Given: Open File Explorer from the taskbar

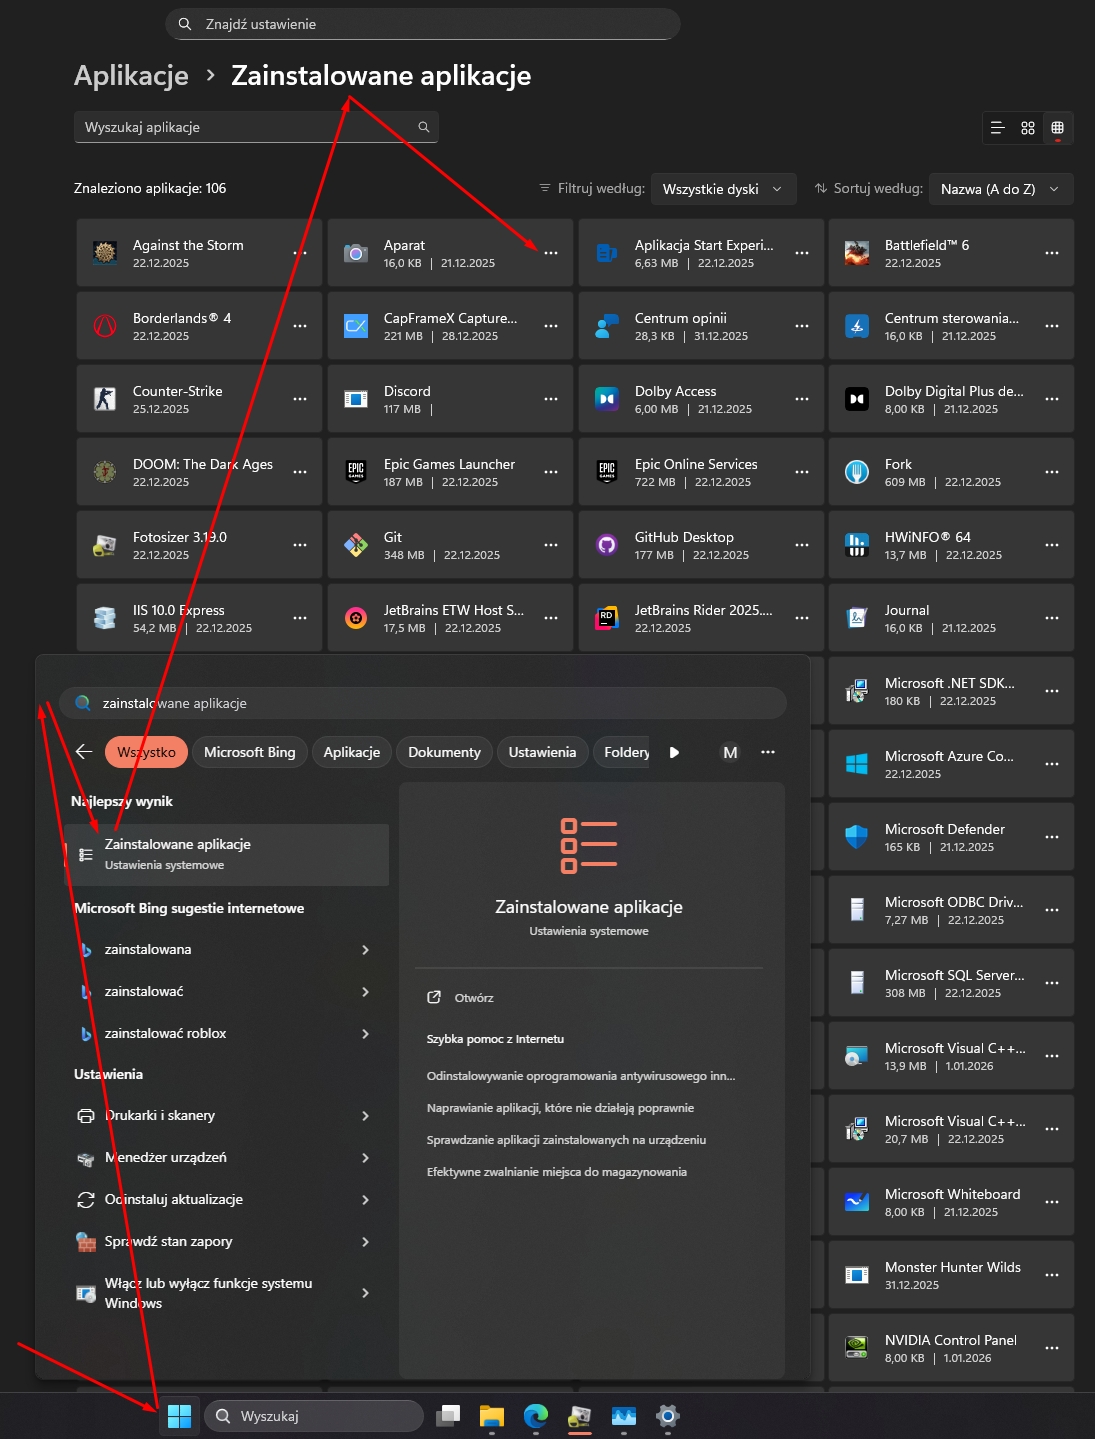Looking at the screenshot, I should point(491,1416).
